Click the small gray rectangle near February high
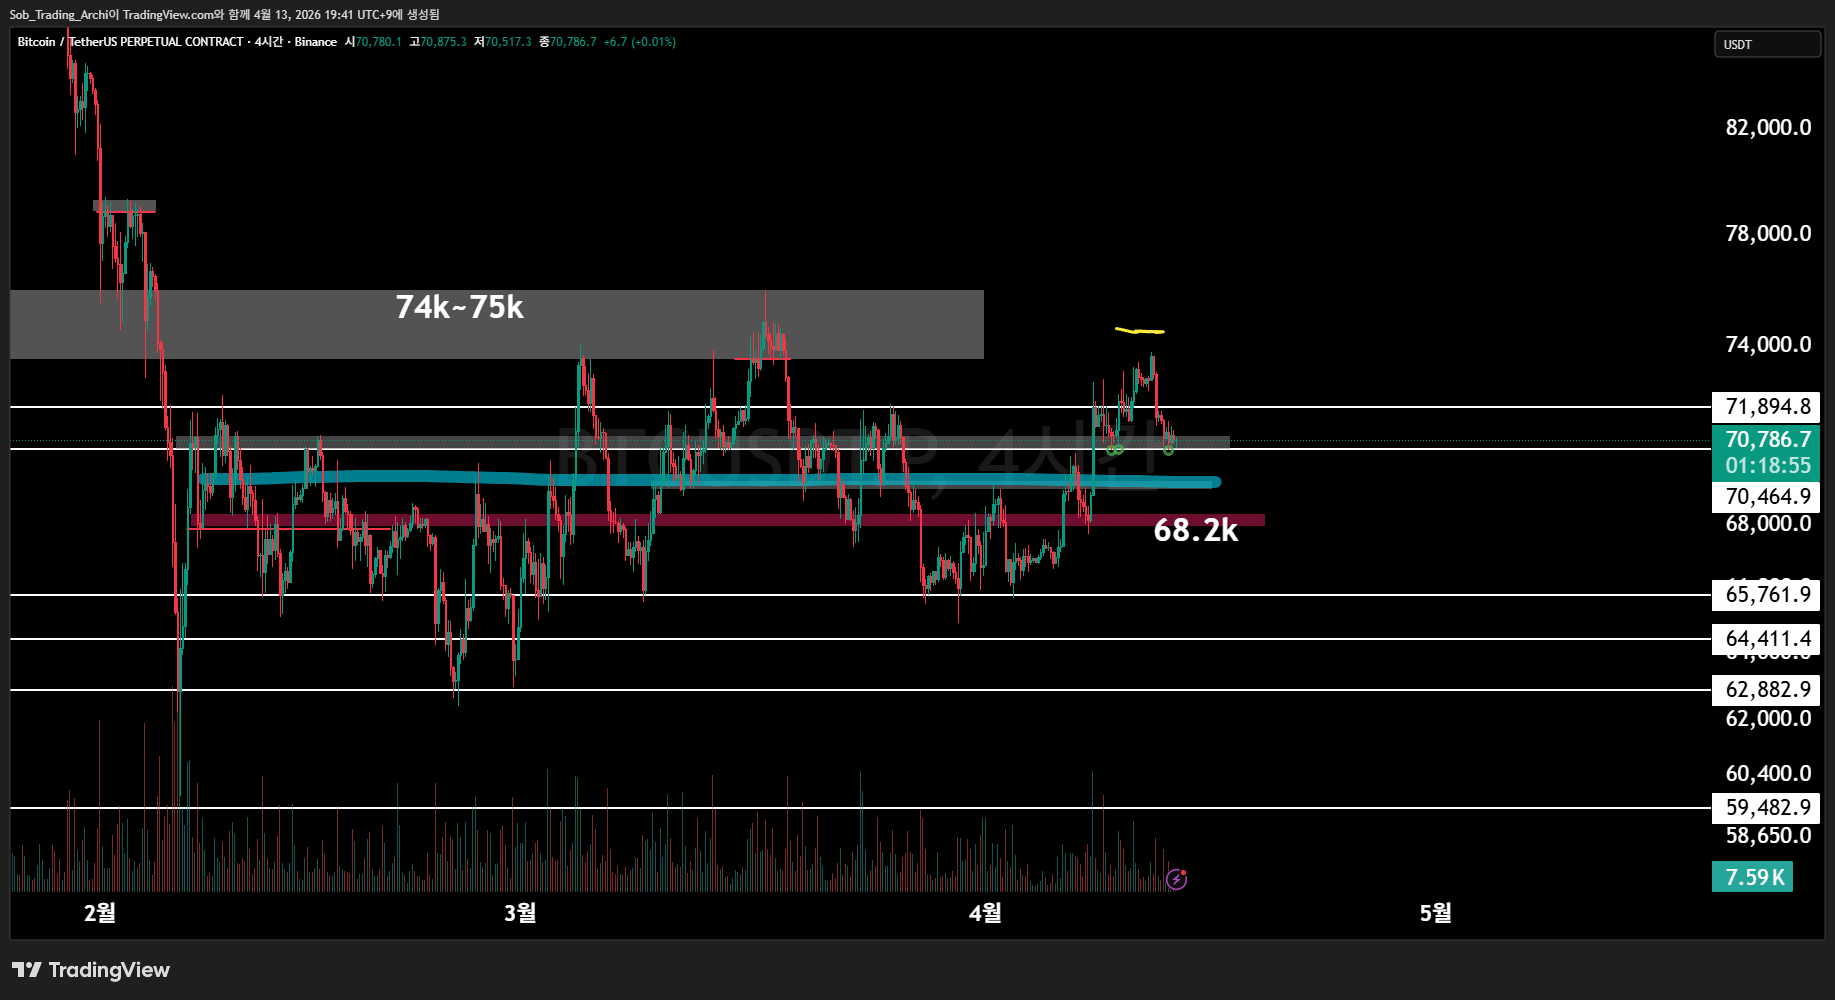The height and width of the screenshot is (1000, 1835). [124, 207]
